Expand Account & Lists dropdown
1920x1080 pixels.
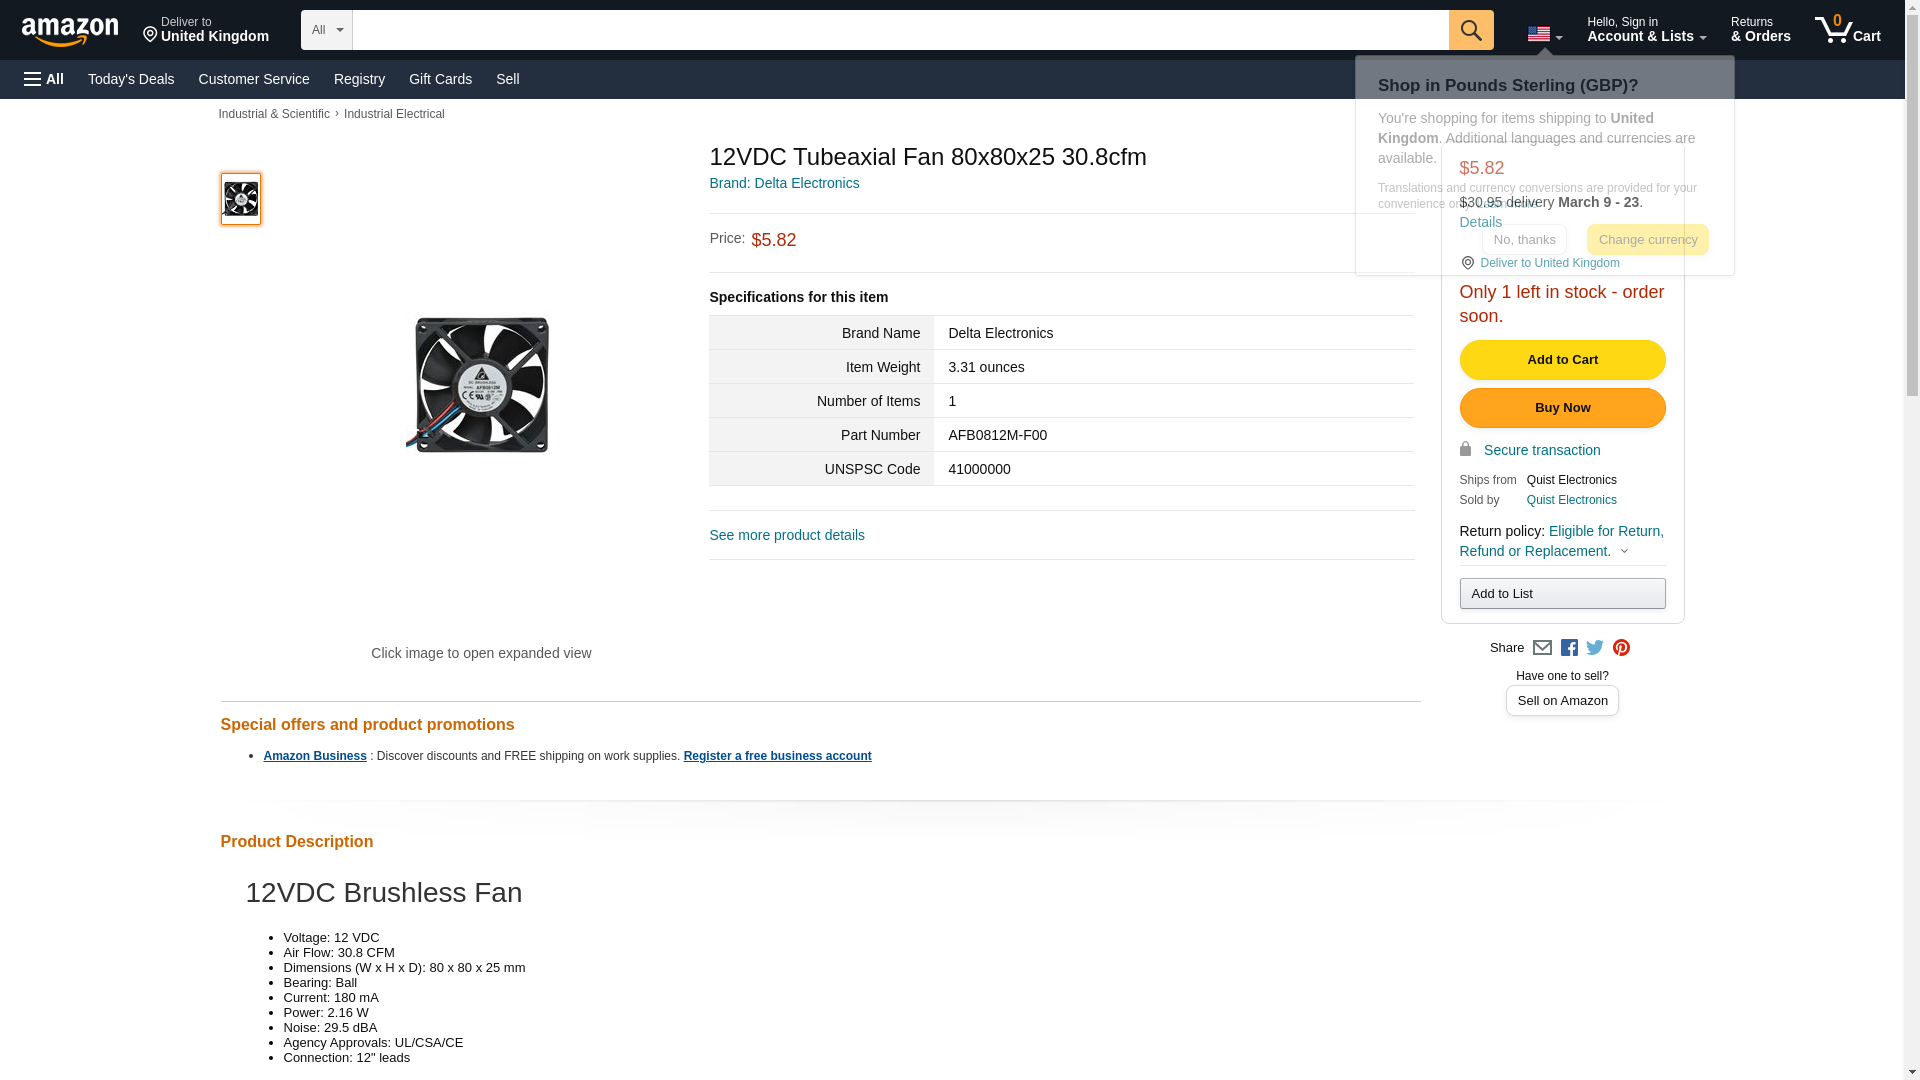point(1646,30)
